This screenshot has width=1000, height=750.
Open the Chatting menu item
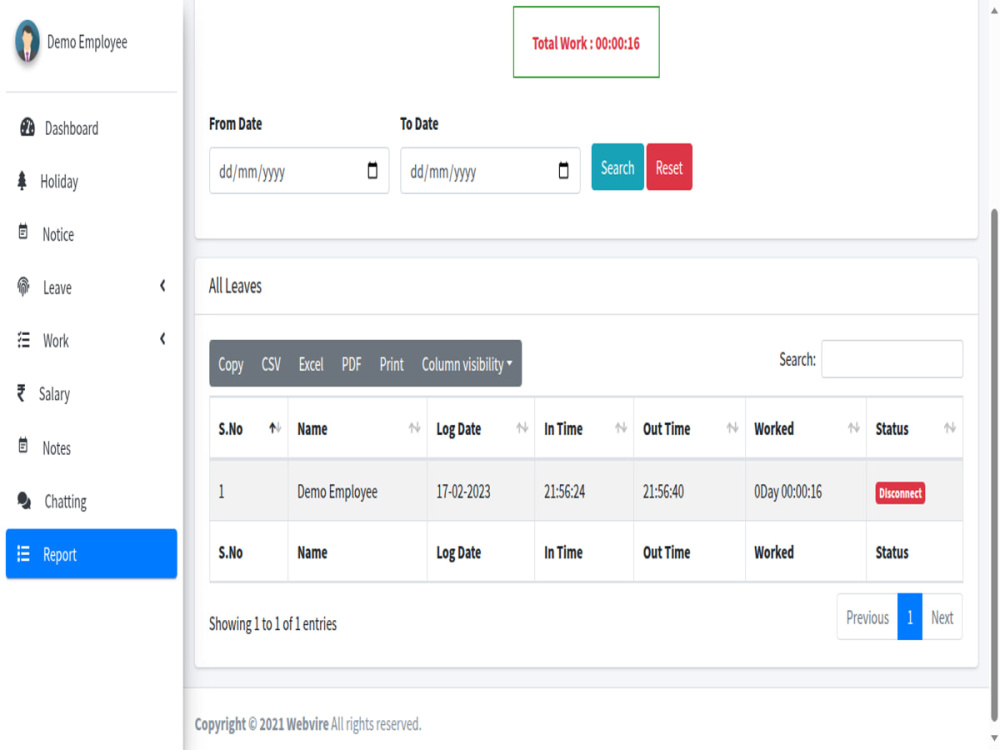tap(91, 501)
